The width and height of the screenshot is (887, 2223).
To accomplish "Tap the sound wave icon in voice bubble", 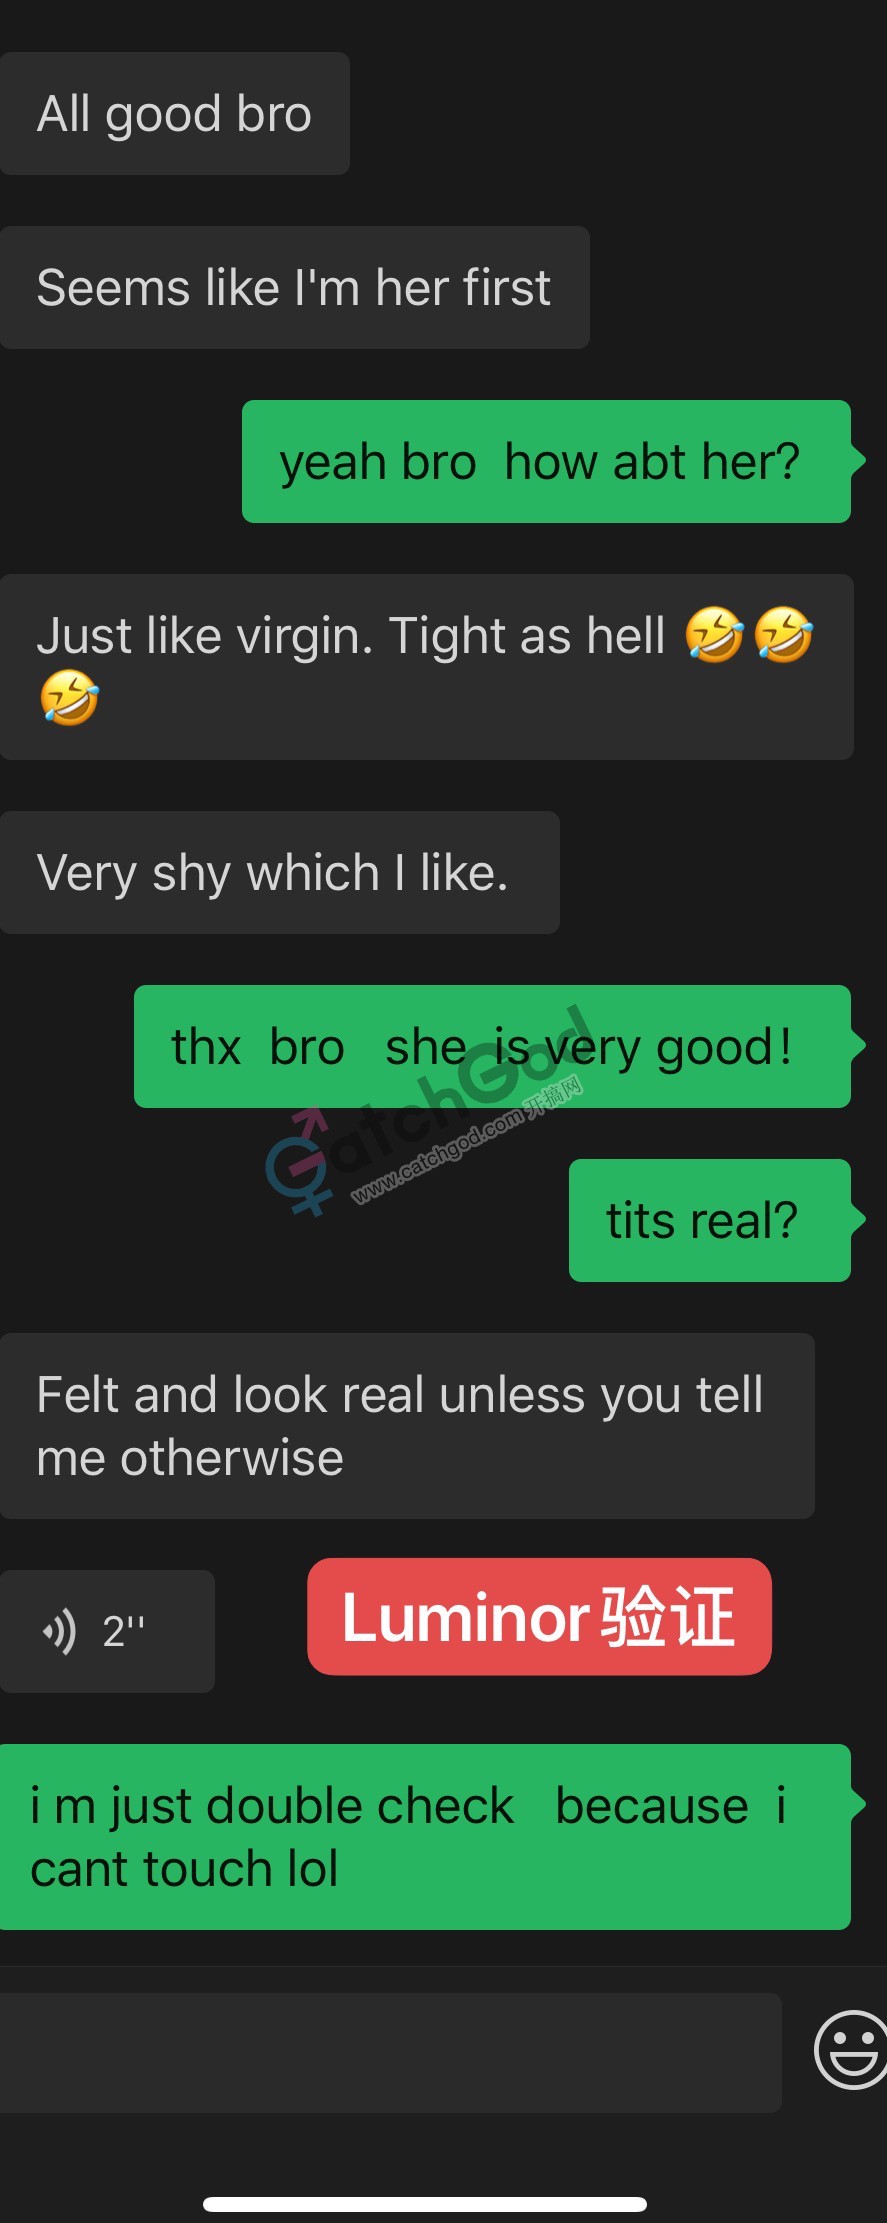I will [x=59, y=1632].
